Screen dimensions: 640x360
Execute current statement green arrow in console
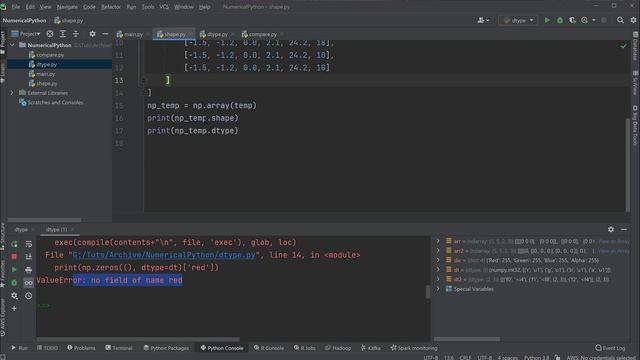14,270
